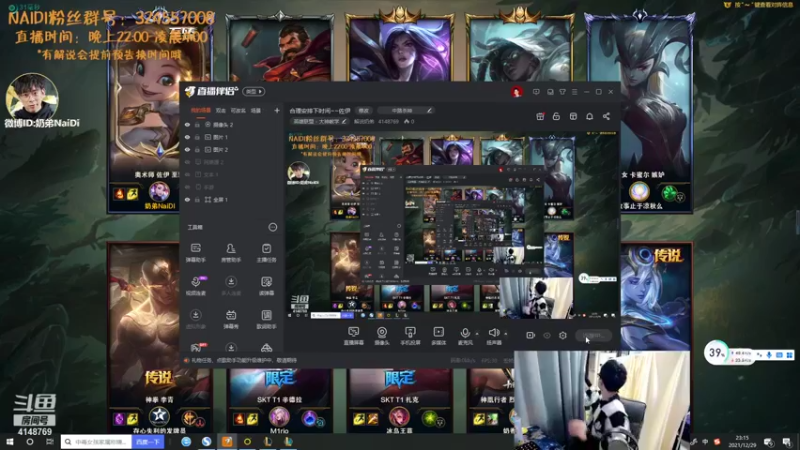This screenshot has width=800, height=450.
Task: Hide the 全屏 1 source
Action: [187, 199]
